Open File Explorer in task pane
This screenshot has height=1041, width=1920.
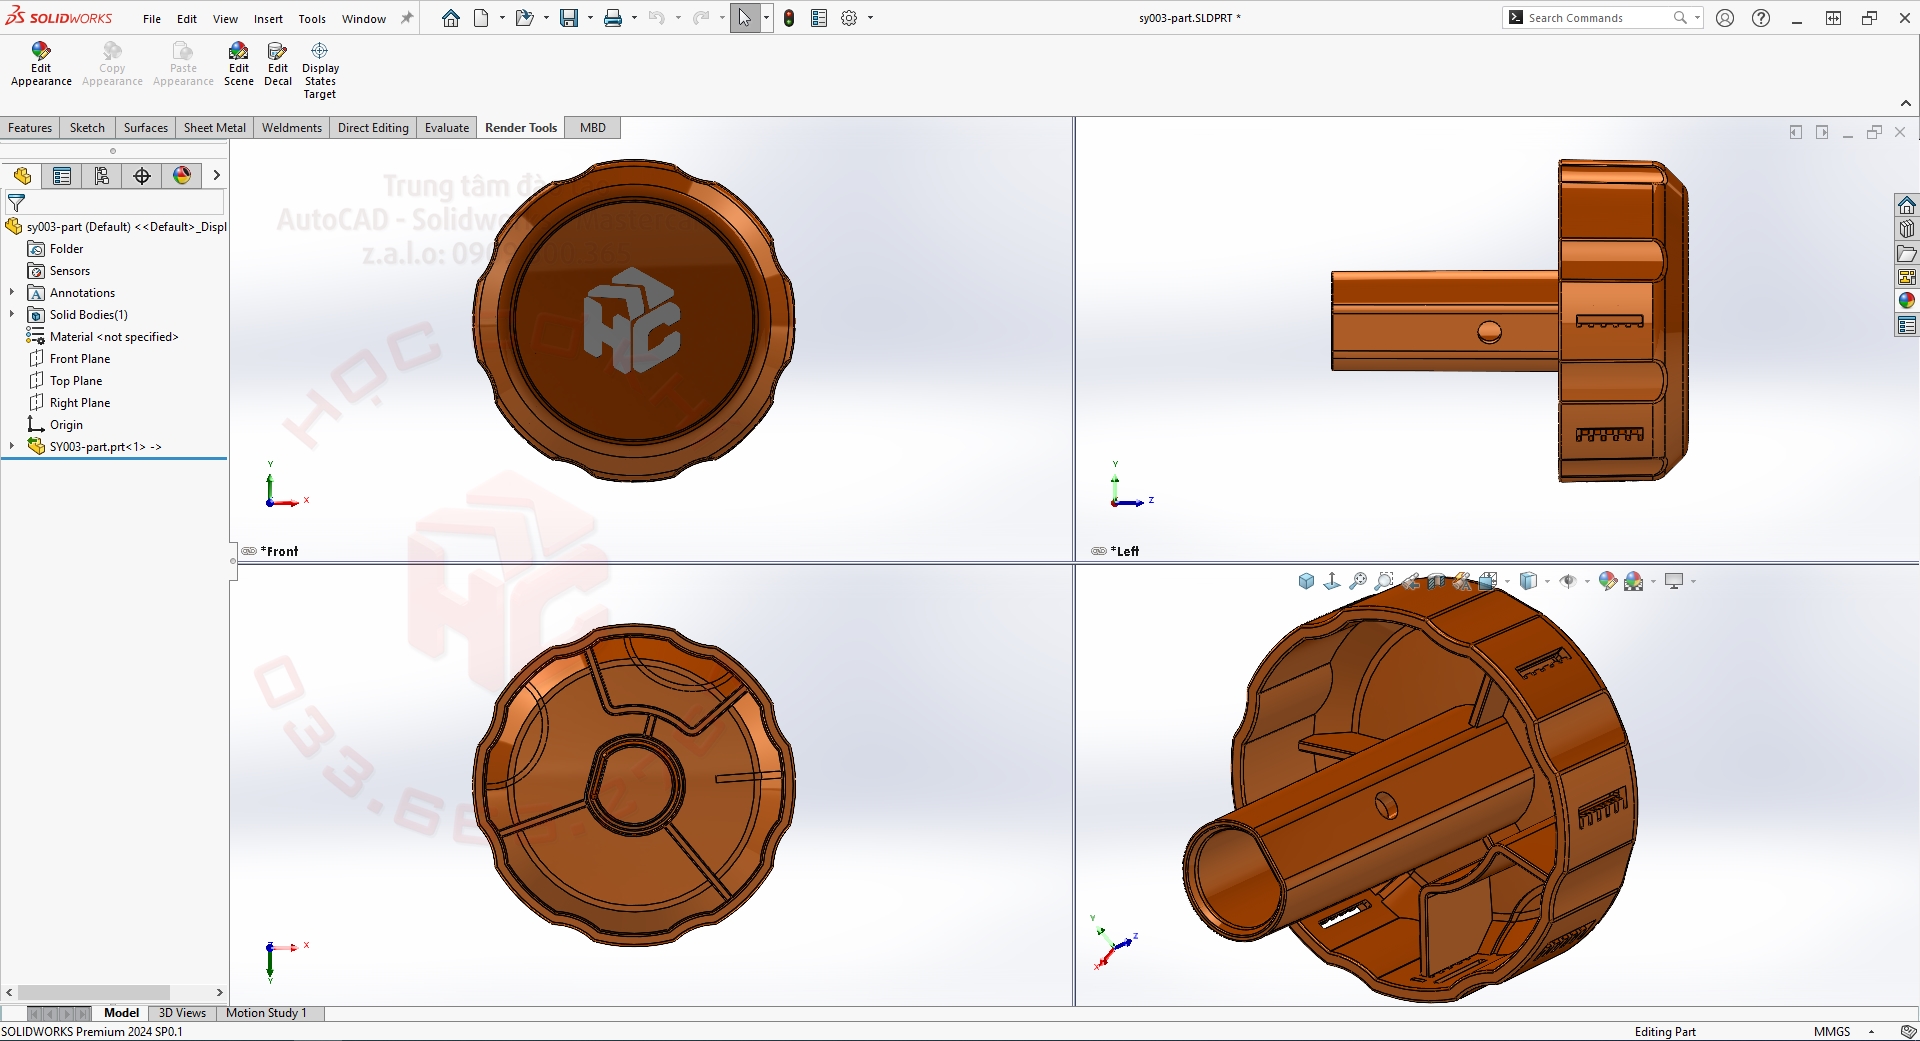[x=1907, y=253]
